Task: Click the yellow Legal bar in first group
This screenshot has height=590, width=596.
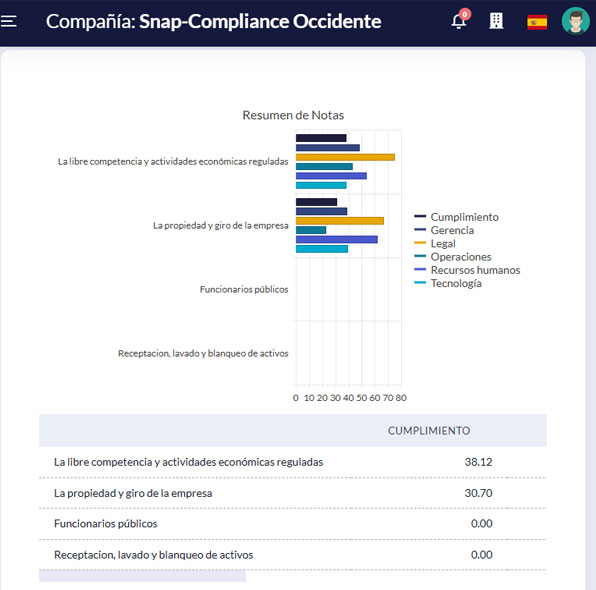Action: pos(345,157)
